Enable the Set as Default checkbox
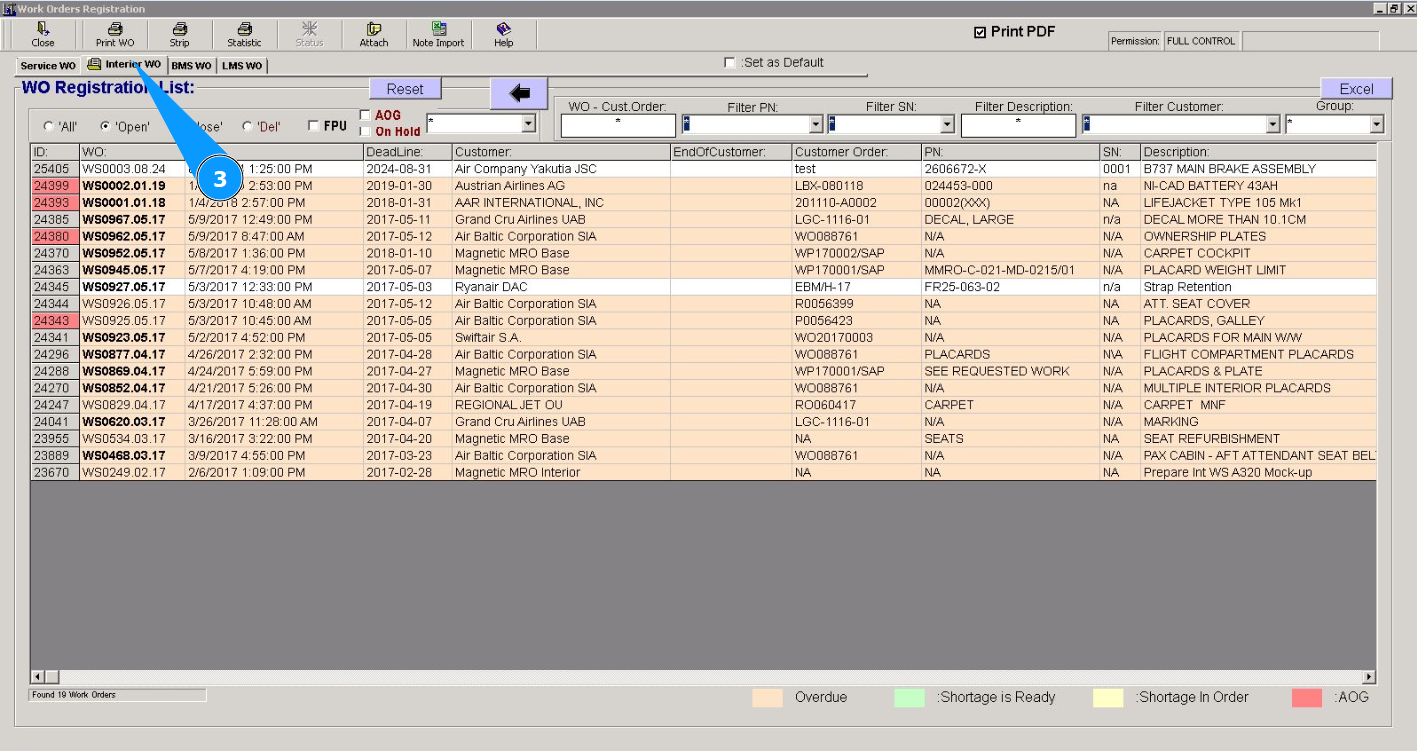The height and width of the screenshot is (751, 1417). pyautogui.click(x=730, y=63)
